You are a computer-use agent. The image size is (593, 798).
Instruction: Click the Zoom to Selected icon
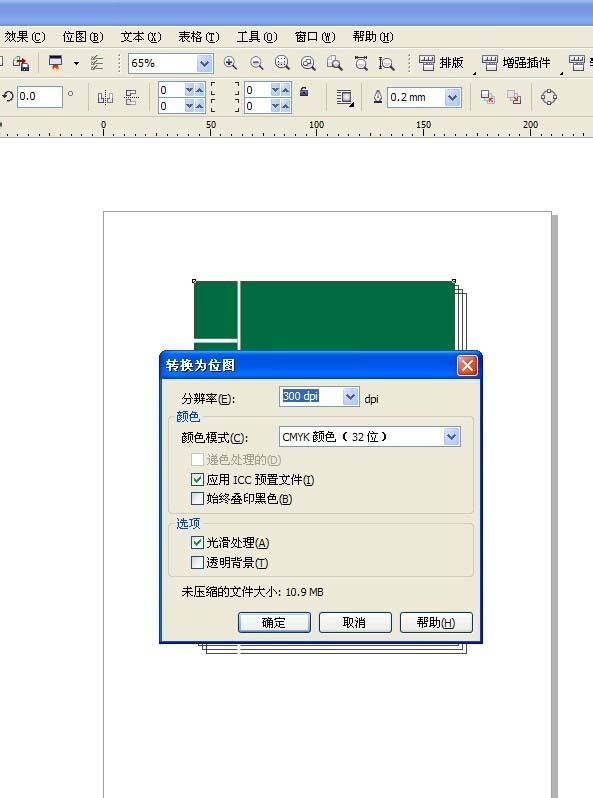282,63
